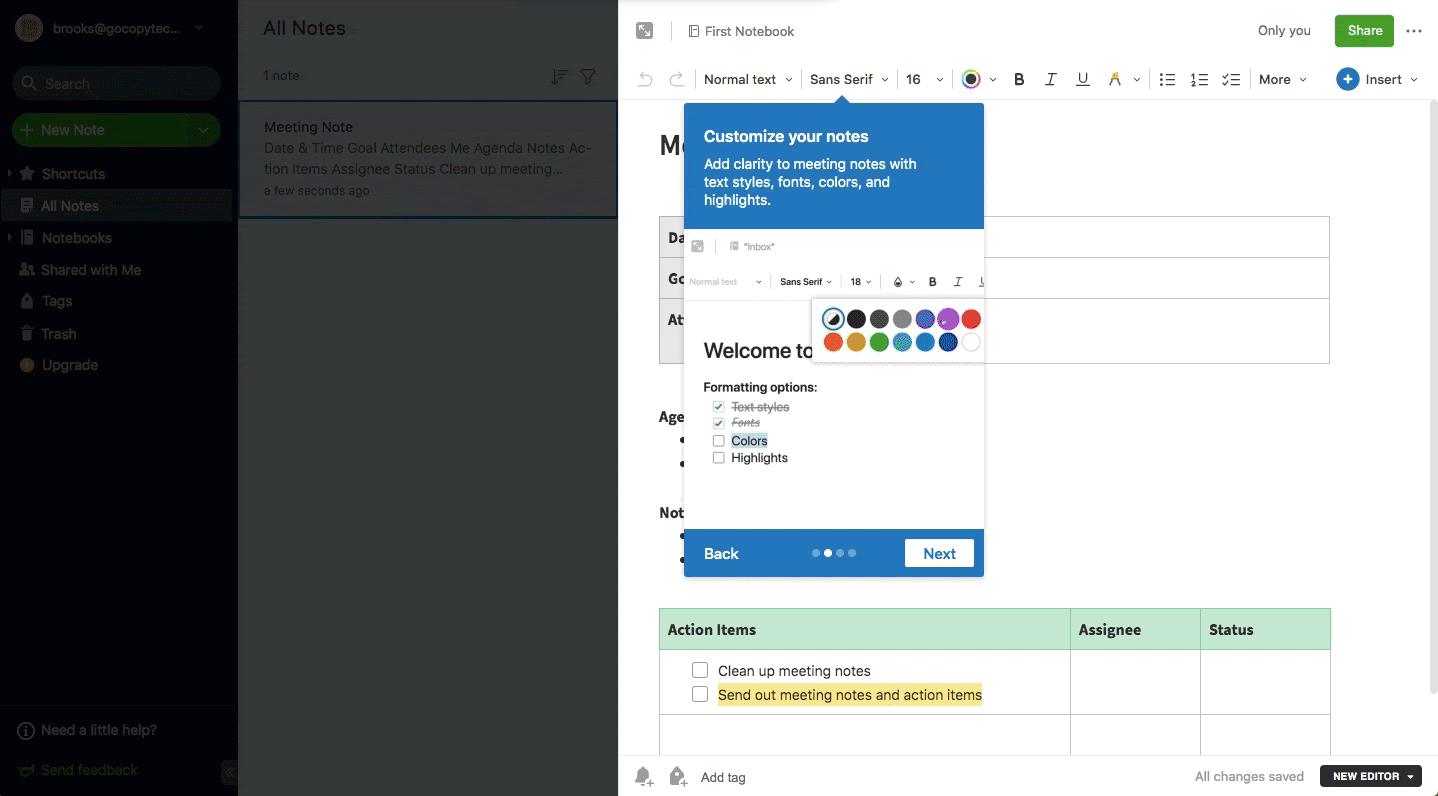1438x796 pixels.
Task: Open the Normal text style dropdown
Action: coord(748,80)
